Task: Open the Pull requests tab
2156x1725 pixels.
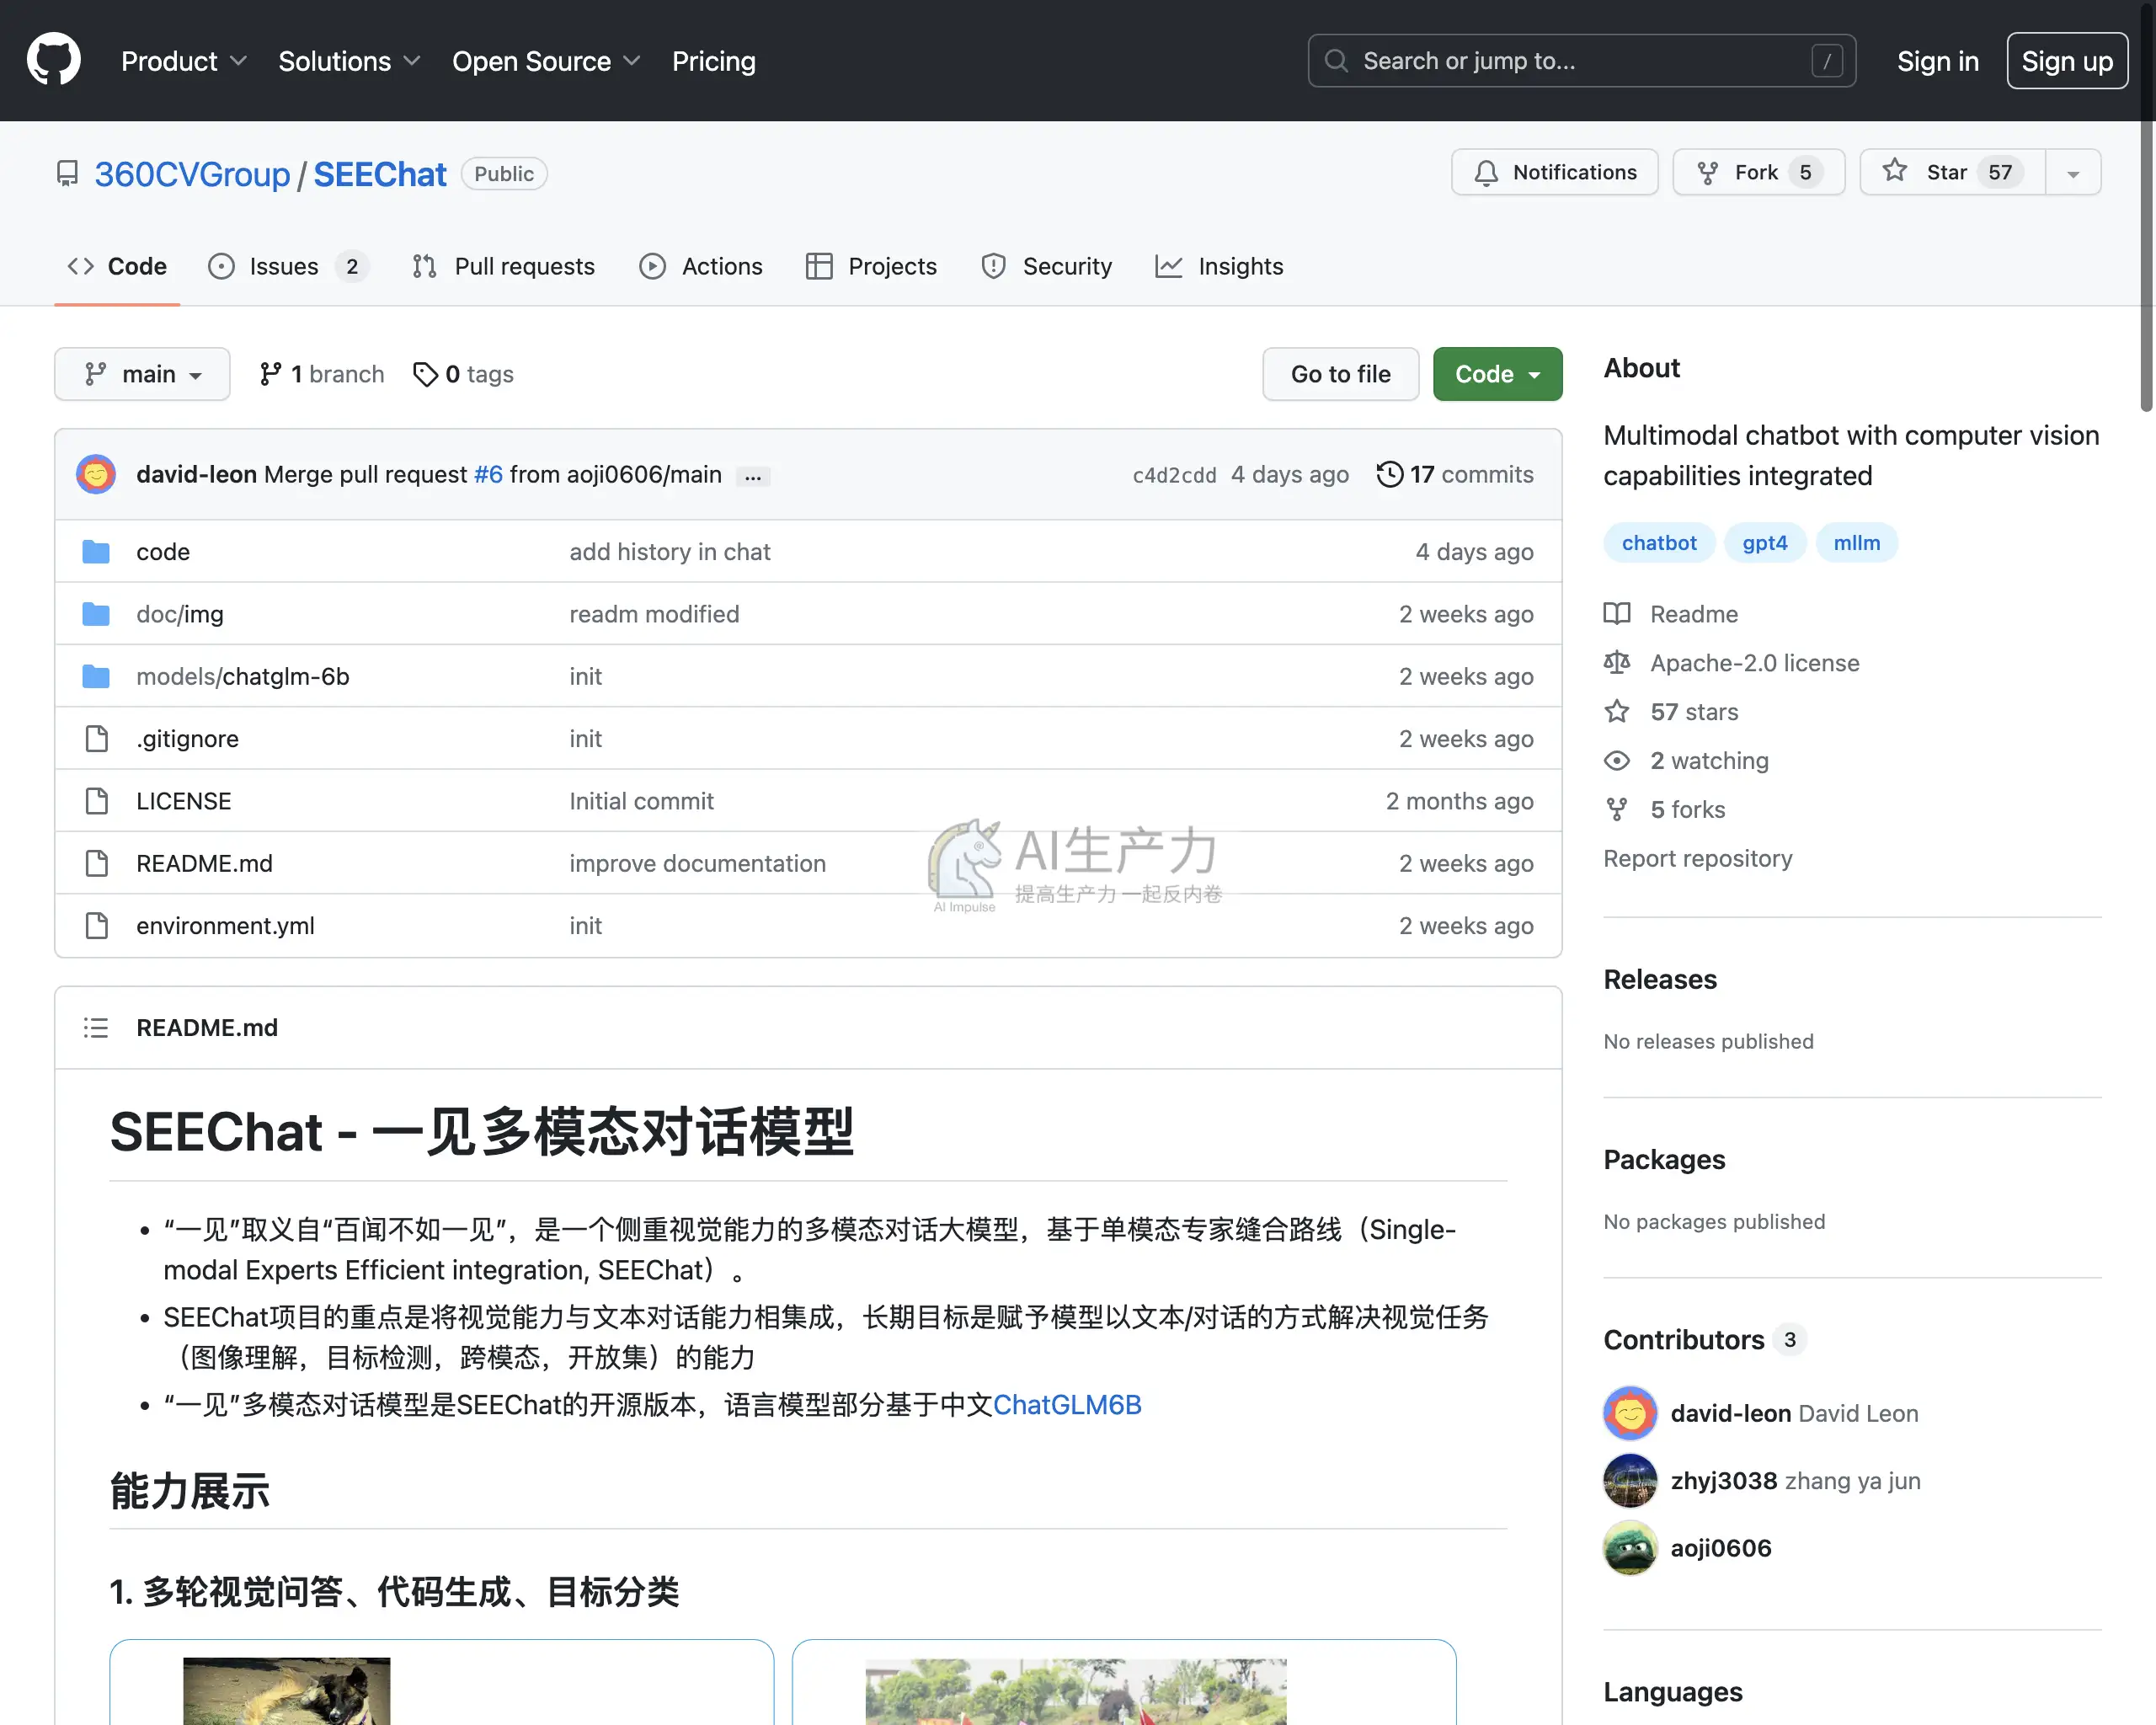Action: point(503,266)
